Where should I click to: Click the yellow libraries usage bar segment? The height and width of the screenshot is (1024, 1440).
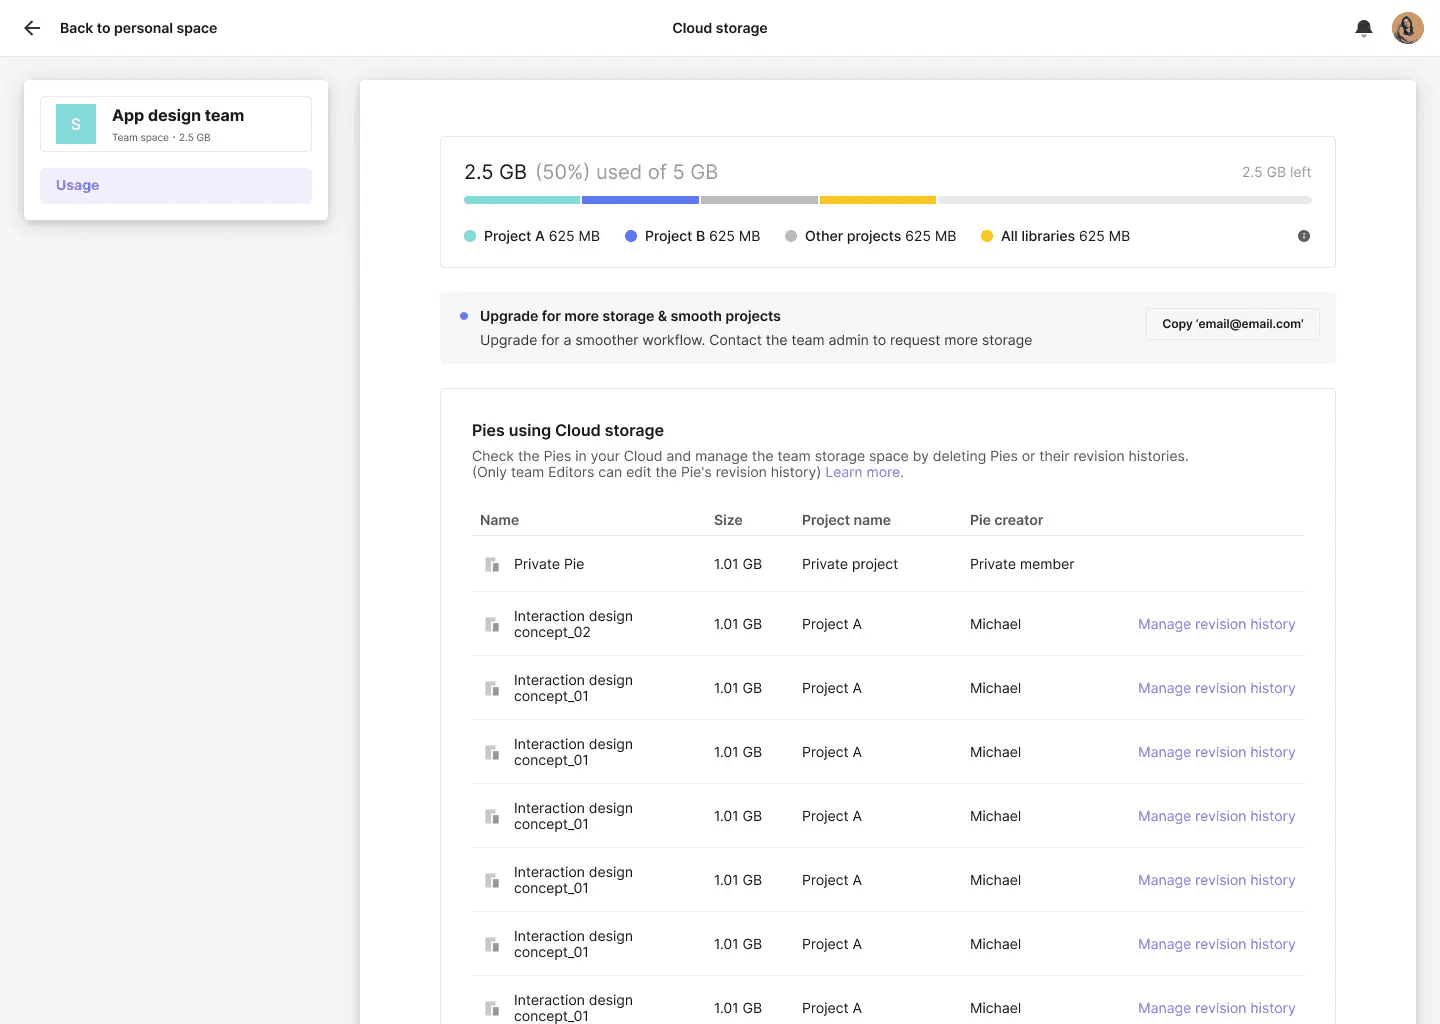coord(878,200)
